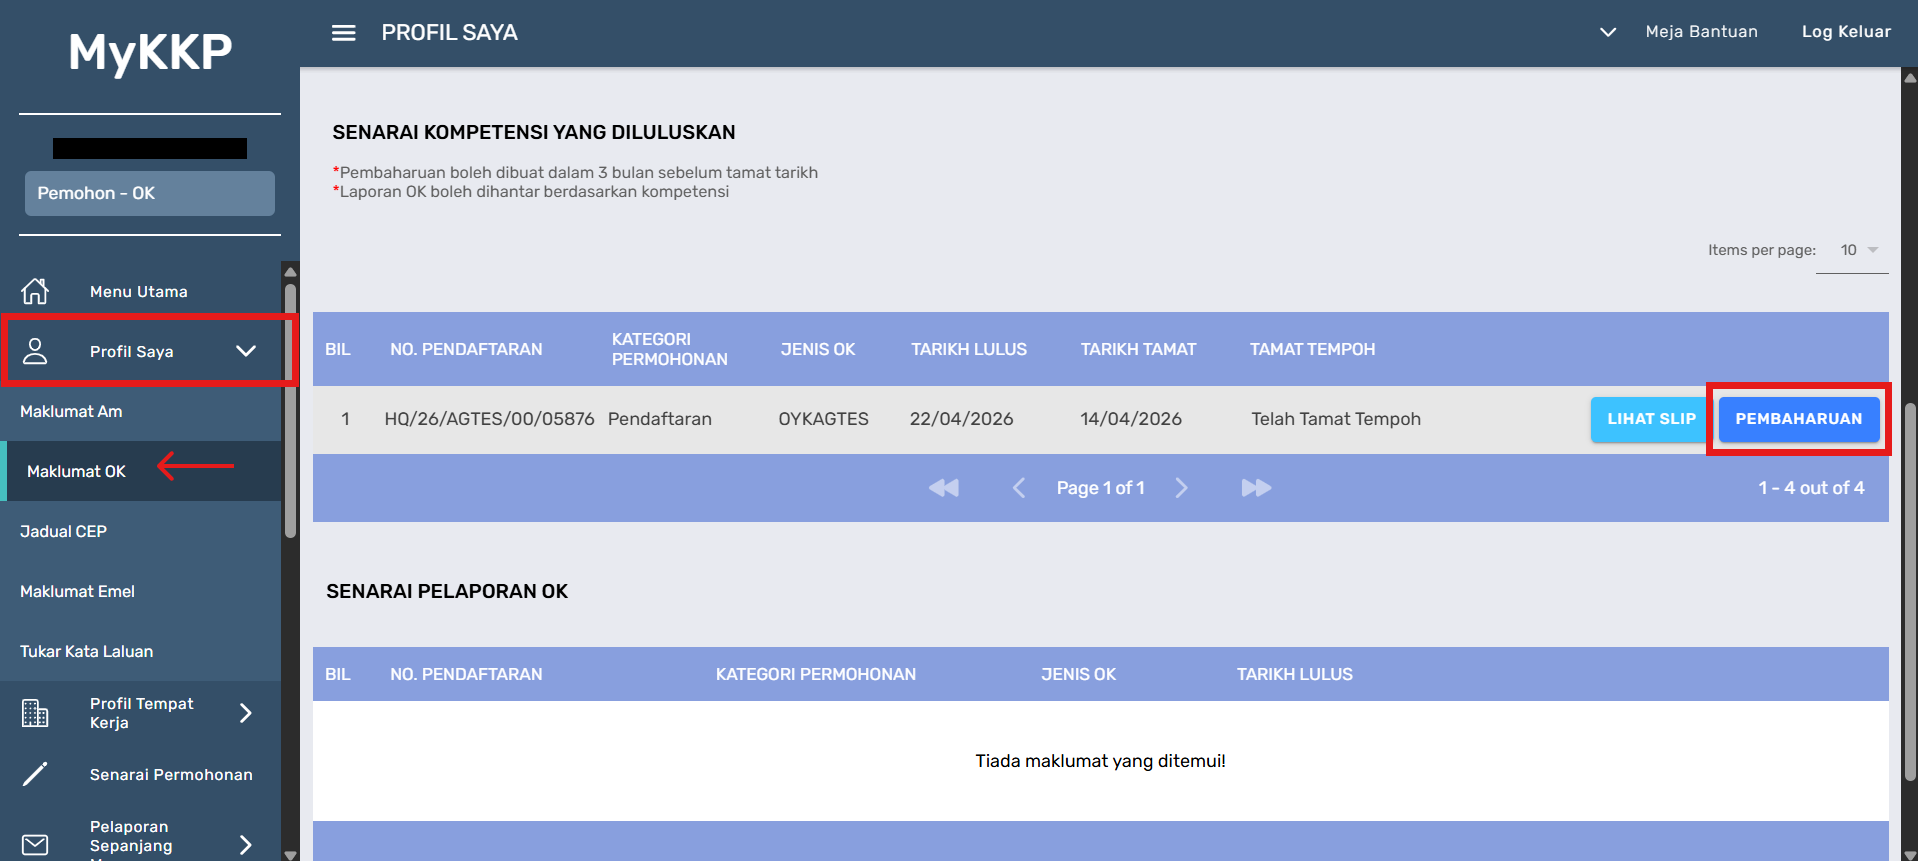Viewport: 1918px width, 861px height.
Task: Open the hamburger menu icon
Action: [343, 33]
